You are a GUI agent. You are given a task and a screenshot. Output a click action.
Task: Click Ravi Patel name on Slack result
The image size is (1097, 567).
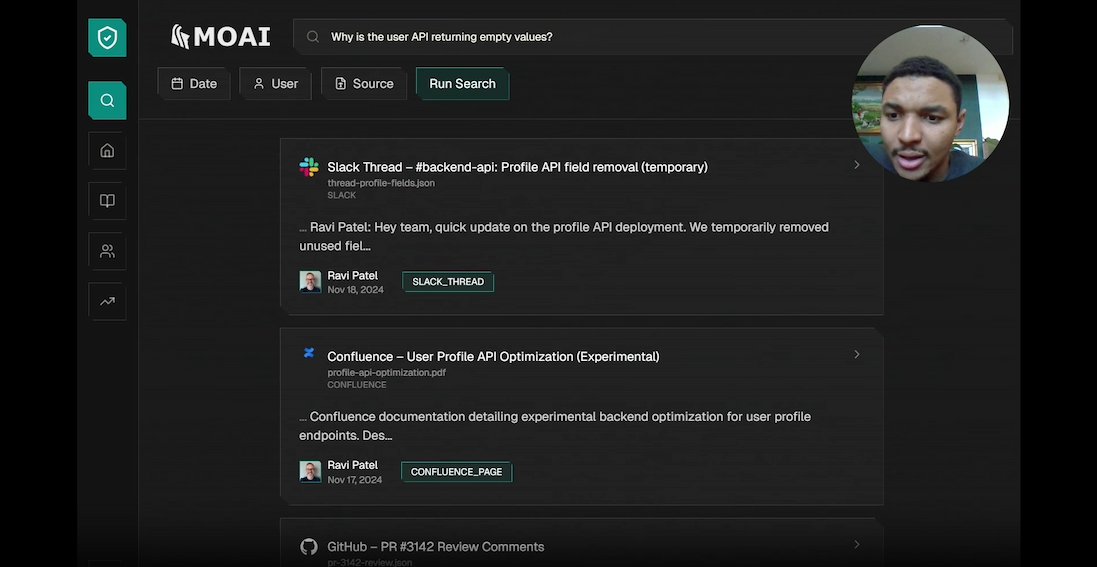pos(353,276)
